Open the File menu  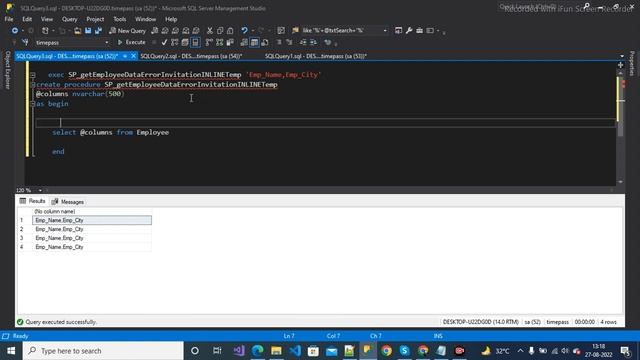pos(9,19)
